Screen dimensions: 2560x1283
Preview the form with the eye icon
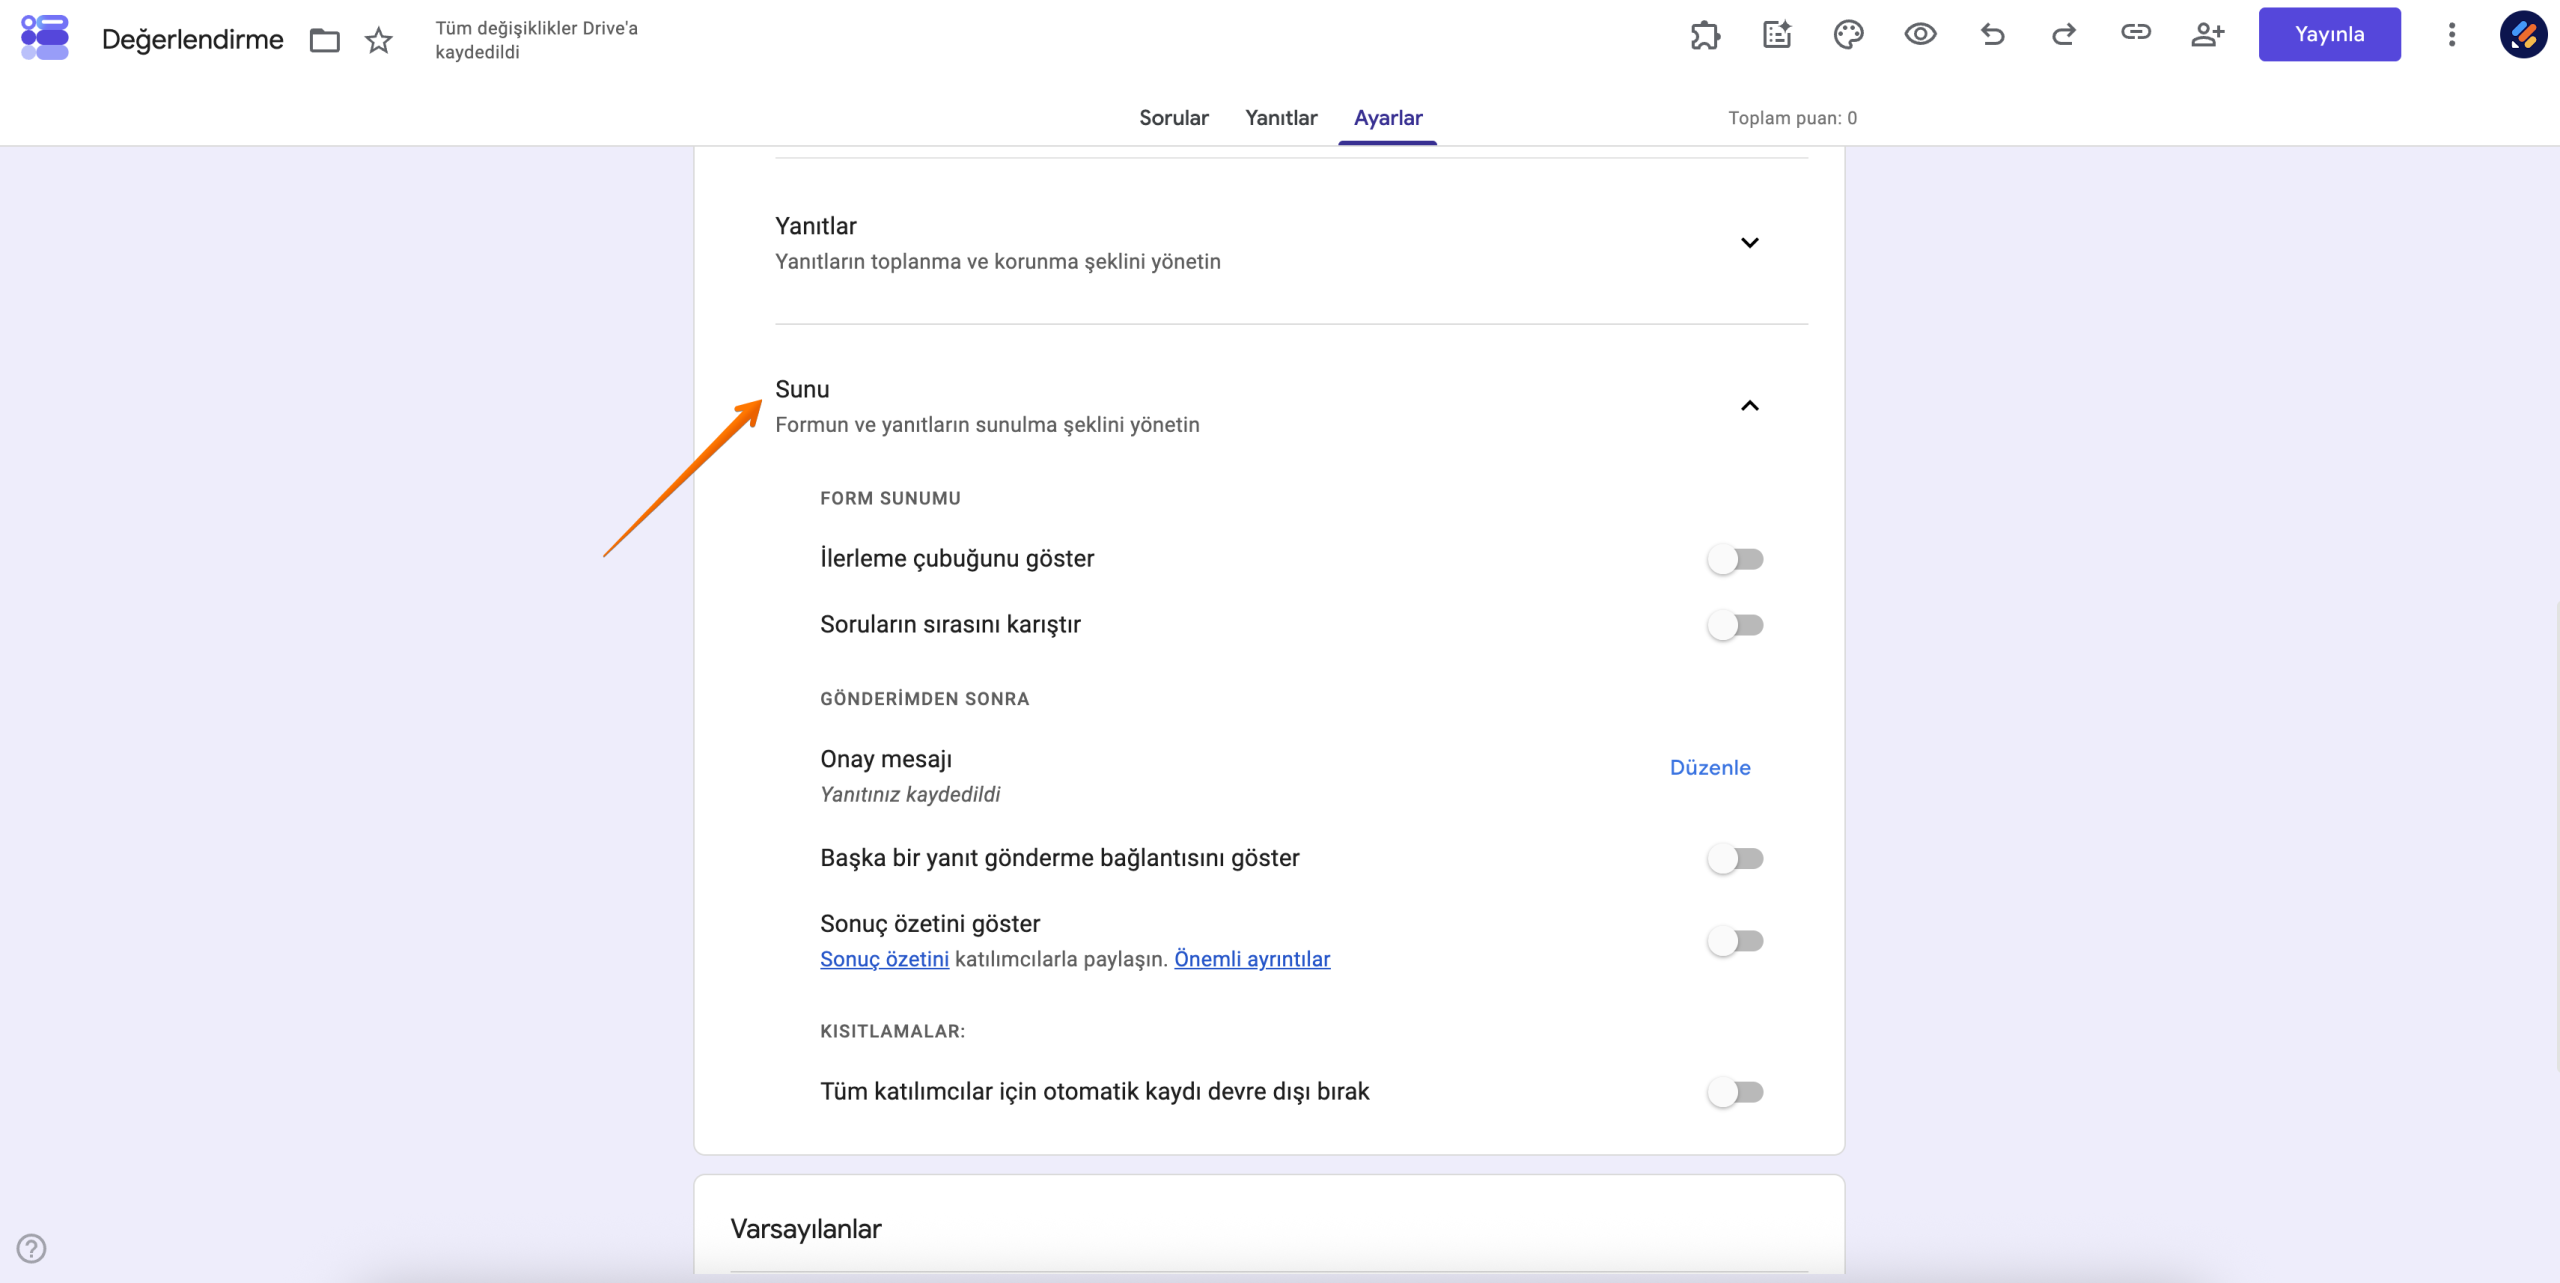tap(1920, 35)
